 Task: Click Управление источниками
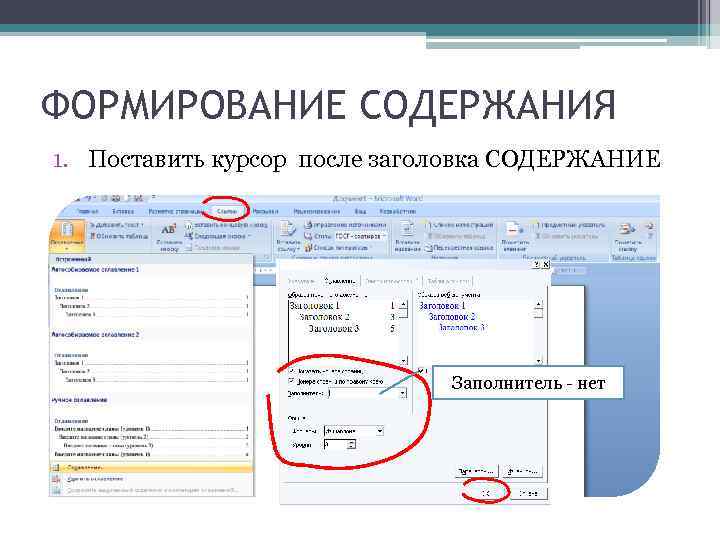(345, 225)
